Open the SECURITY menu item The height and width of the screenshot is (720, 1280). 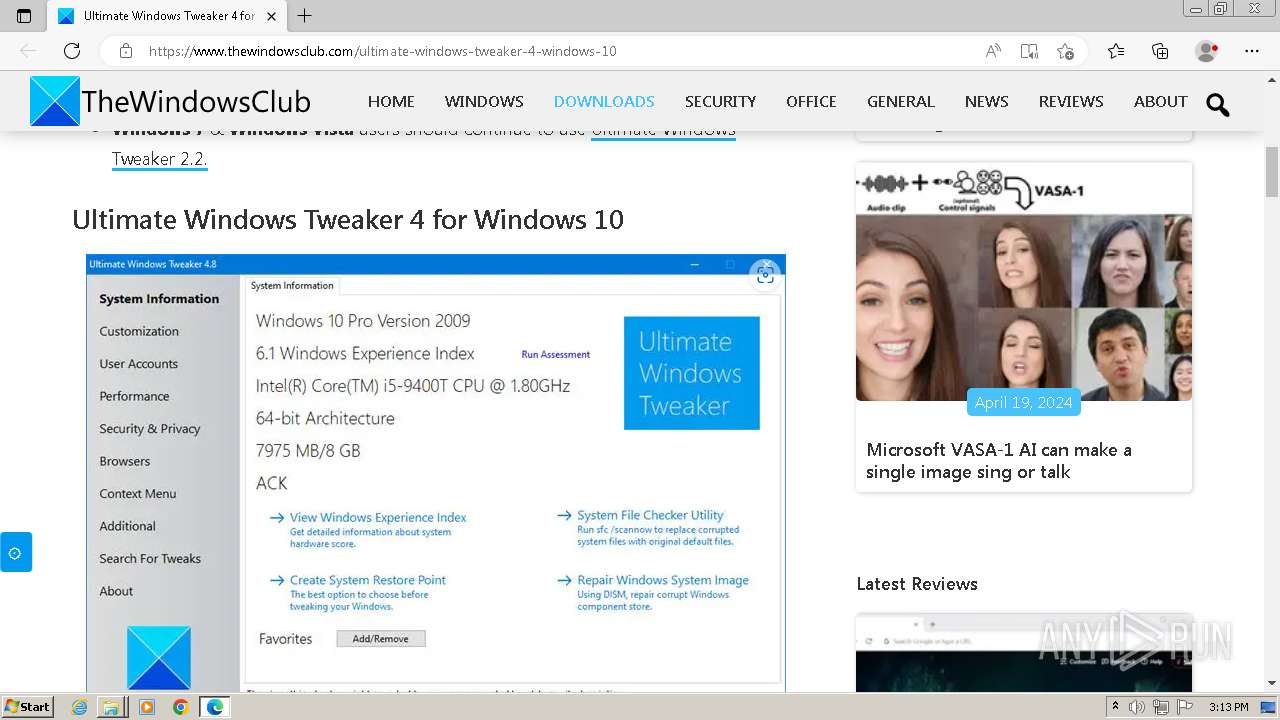[x=720, y=101]
